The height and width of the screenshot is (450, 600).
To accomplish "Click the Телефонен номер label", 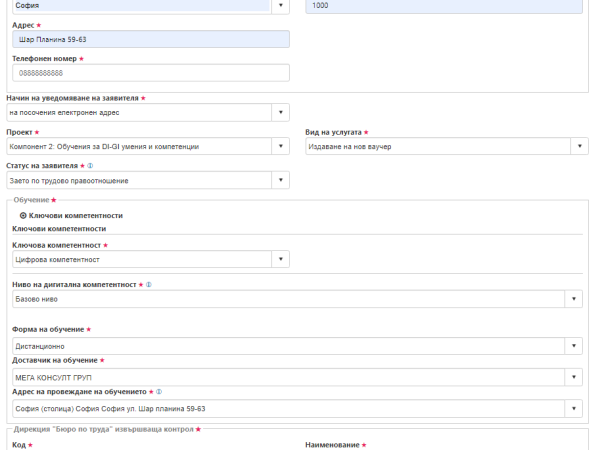I will coord(44,59).
